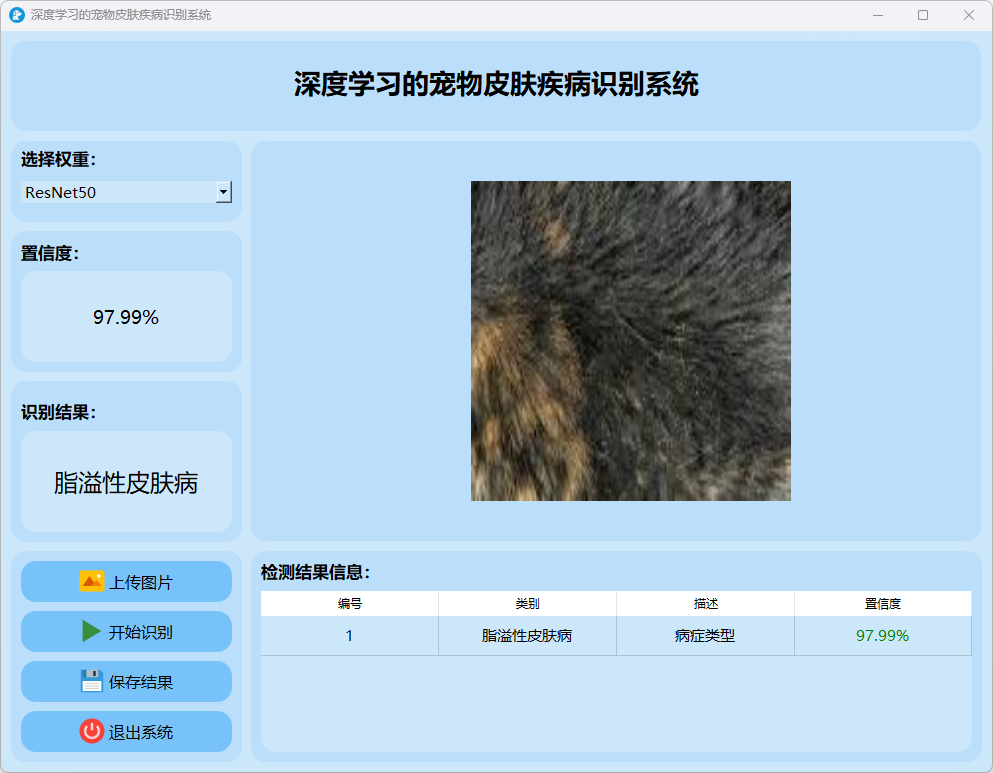Click the 编号 column header
This screenshot has width=993, height=773.
[349, 604]
